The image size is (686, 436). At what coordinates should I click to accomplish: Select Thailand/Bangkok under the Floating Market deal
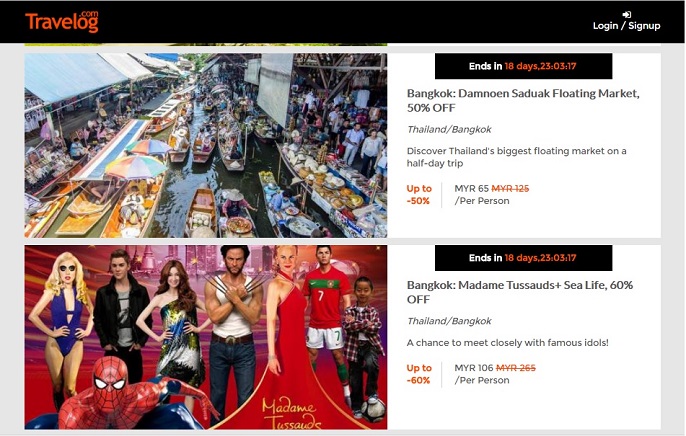pyautogui.click(x=449, y=129)
